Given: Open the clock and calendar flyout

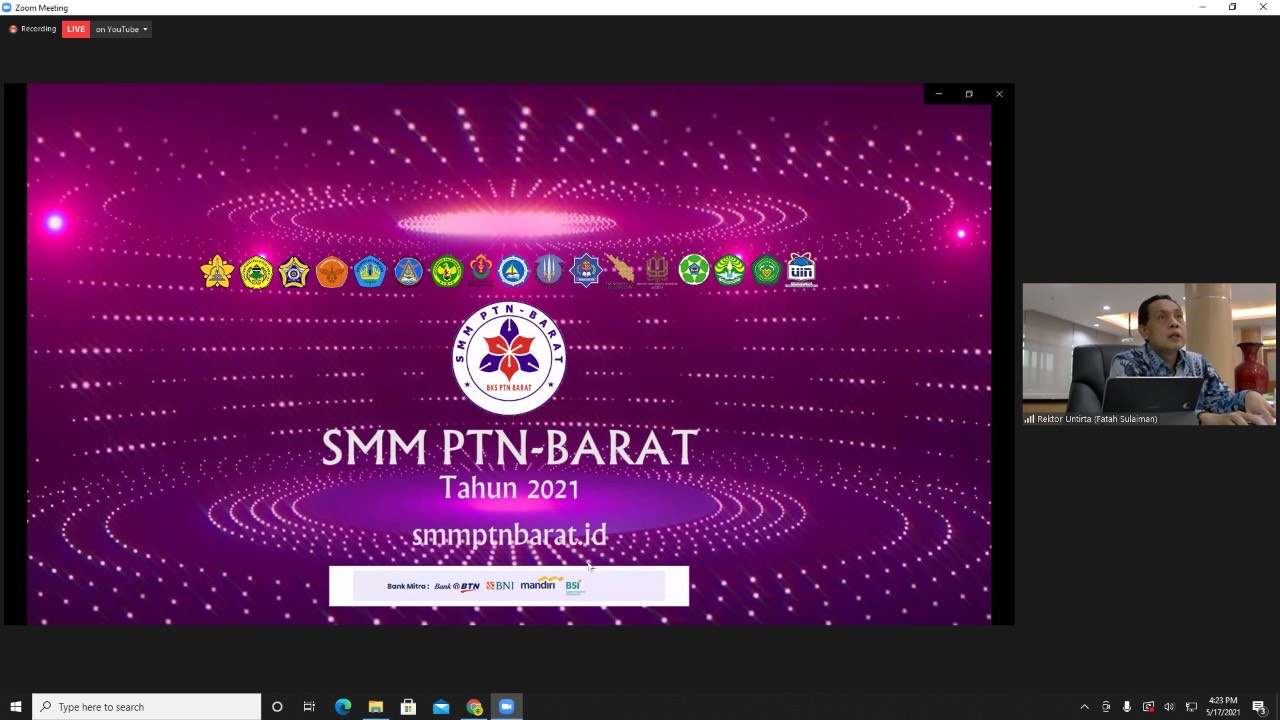Looking at the screenshot, I should pos(1223,707).
